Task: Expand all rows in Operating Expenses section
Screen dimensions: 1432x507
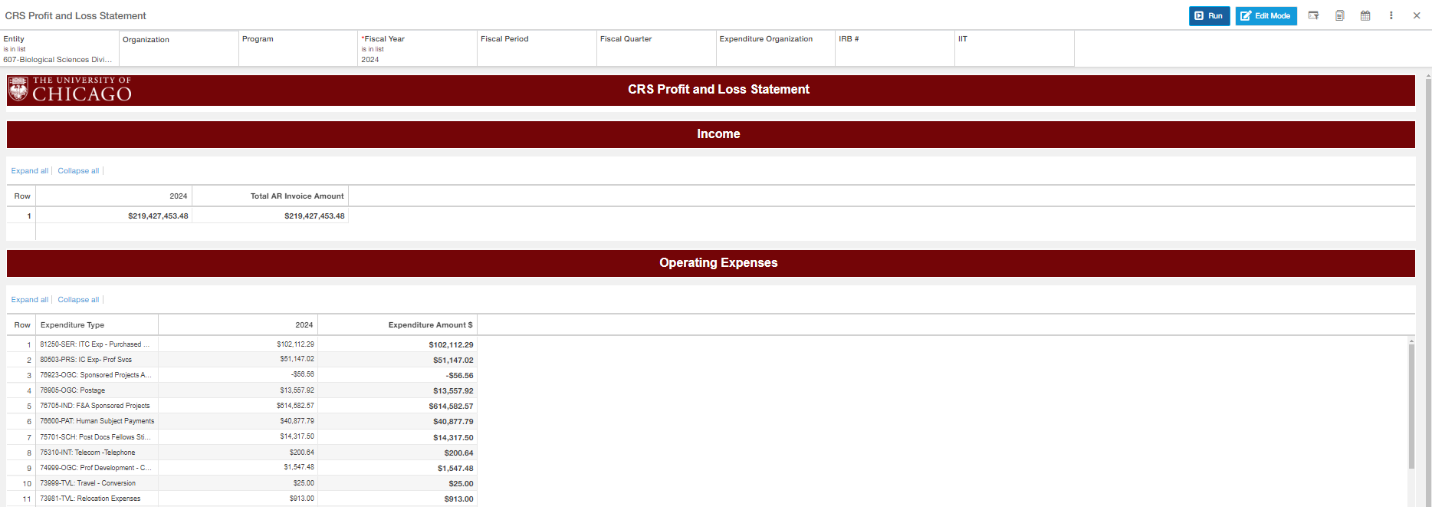Action: [30, 300]
